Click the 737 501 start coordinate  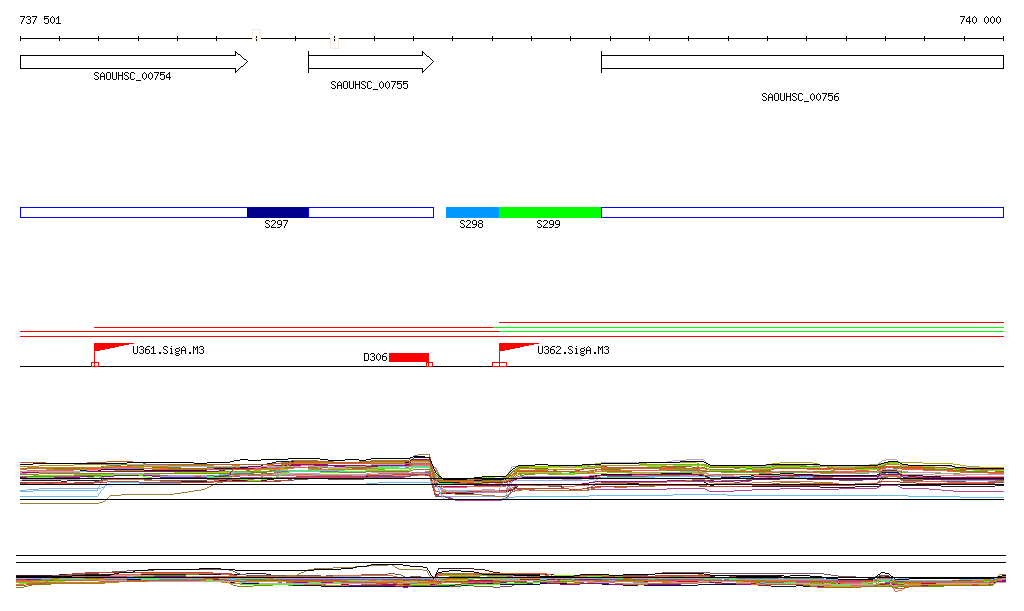[40, 20]
